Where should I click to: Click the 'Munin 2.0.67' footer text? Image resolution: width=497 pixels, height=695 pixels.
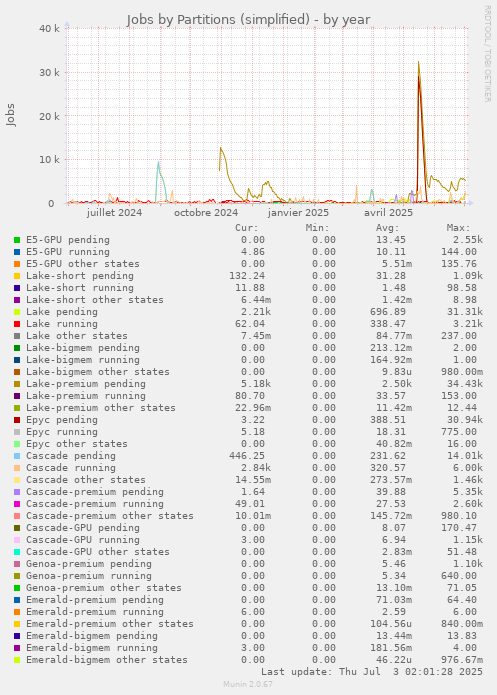248,684
